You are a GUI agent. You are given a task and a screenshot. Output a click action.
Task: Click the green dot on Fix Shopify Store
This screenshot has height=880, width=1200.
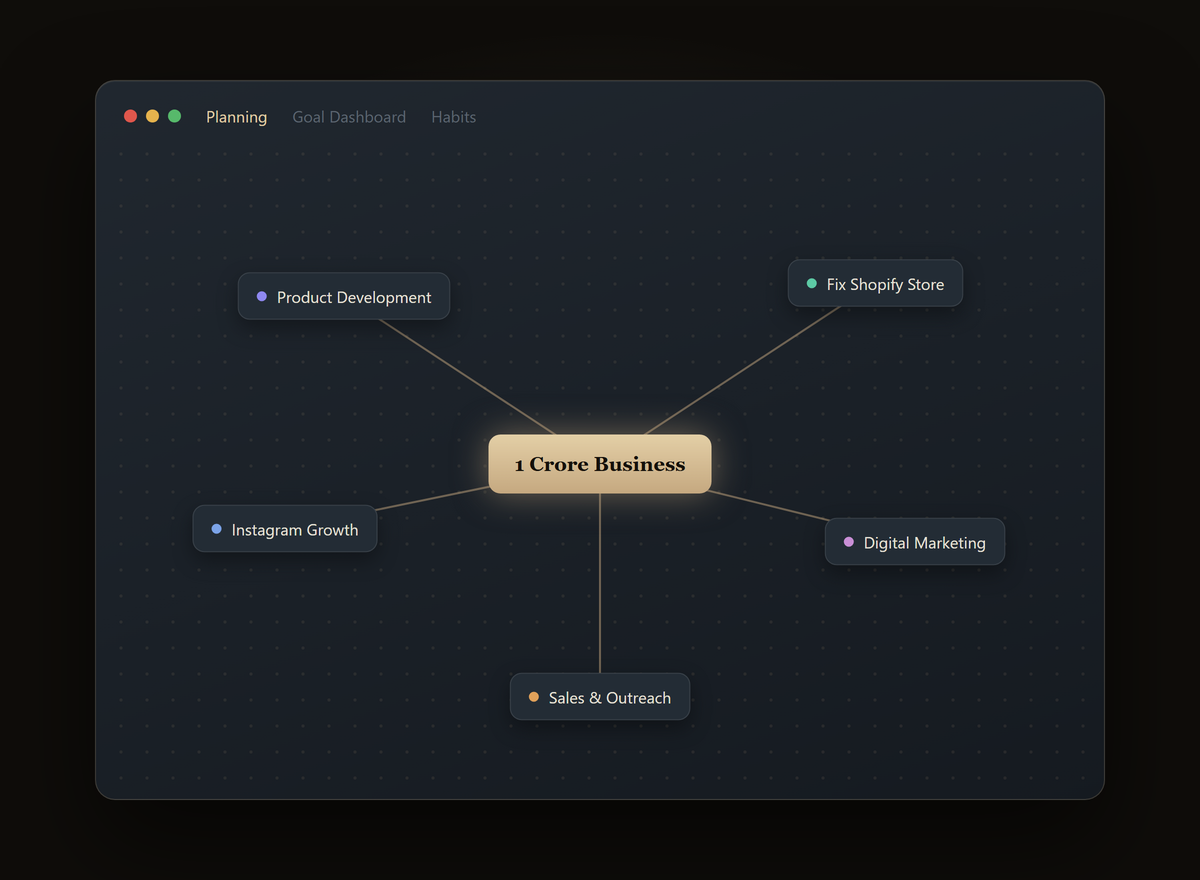812,284
